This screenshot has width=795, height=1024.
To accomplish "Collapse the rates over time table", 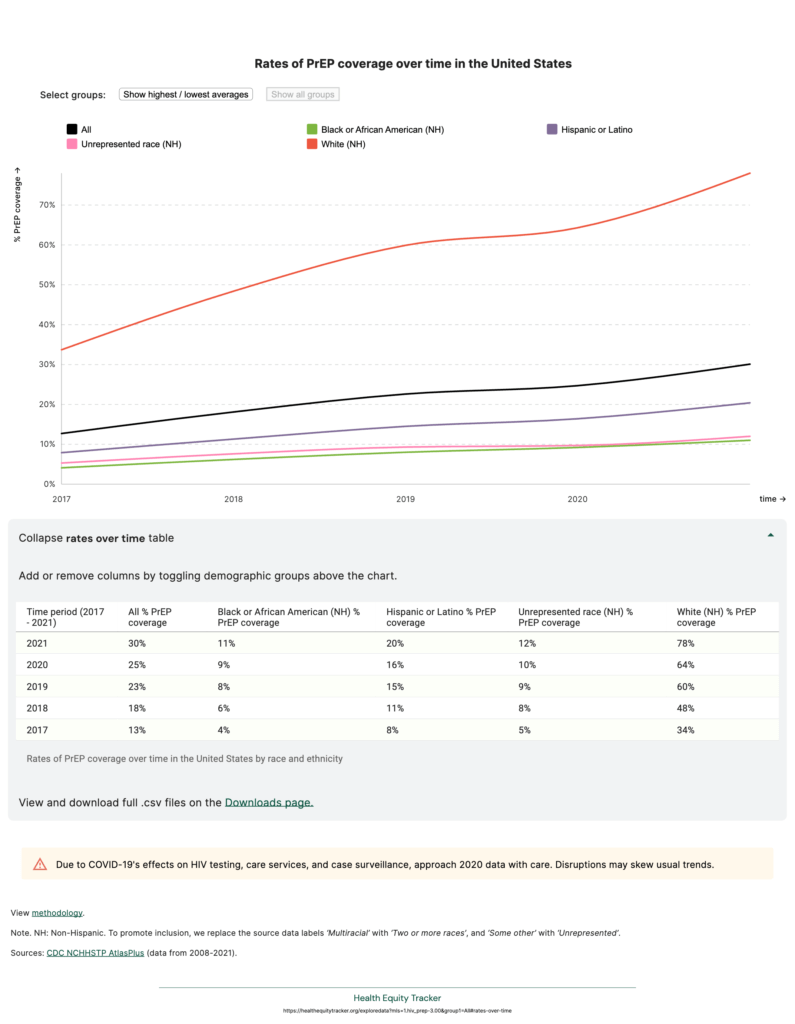I will (x=94, y=537).
